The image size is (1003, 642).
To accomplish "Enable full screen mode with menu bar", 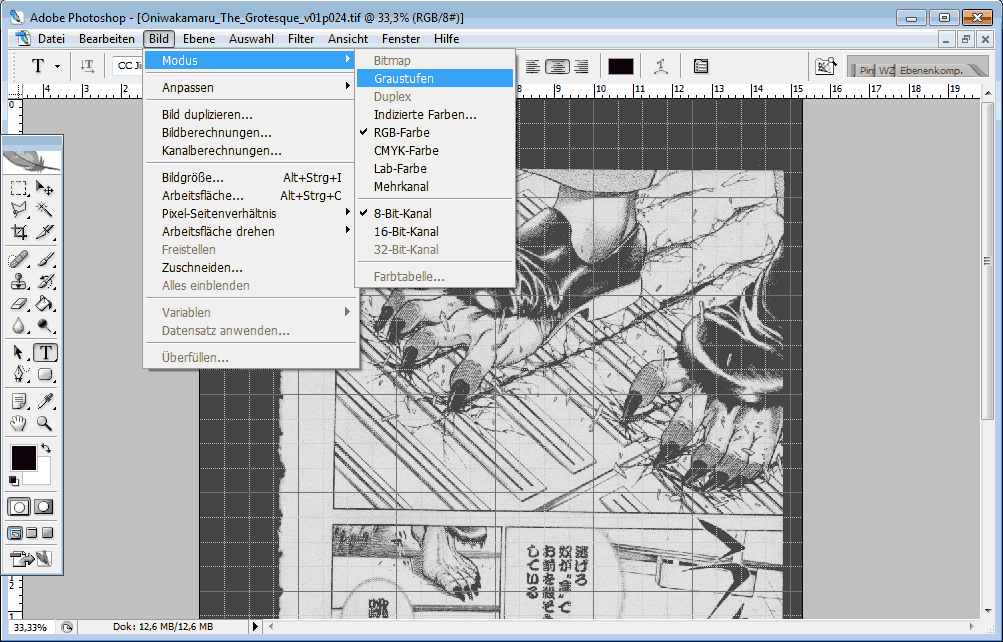I will coord(31,533).
